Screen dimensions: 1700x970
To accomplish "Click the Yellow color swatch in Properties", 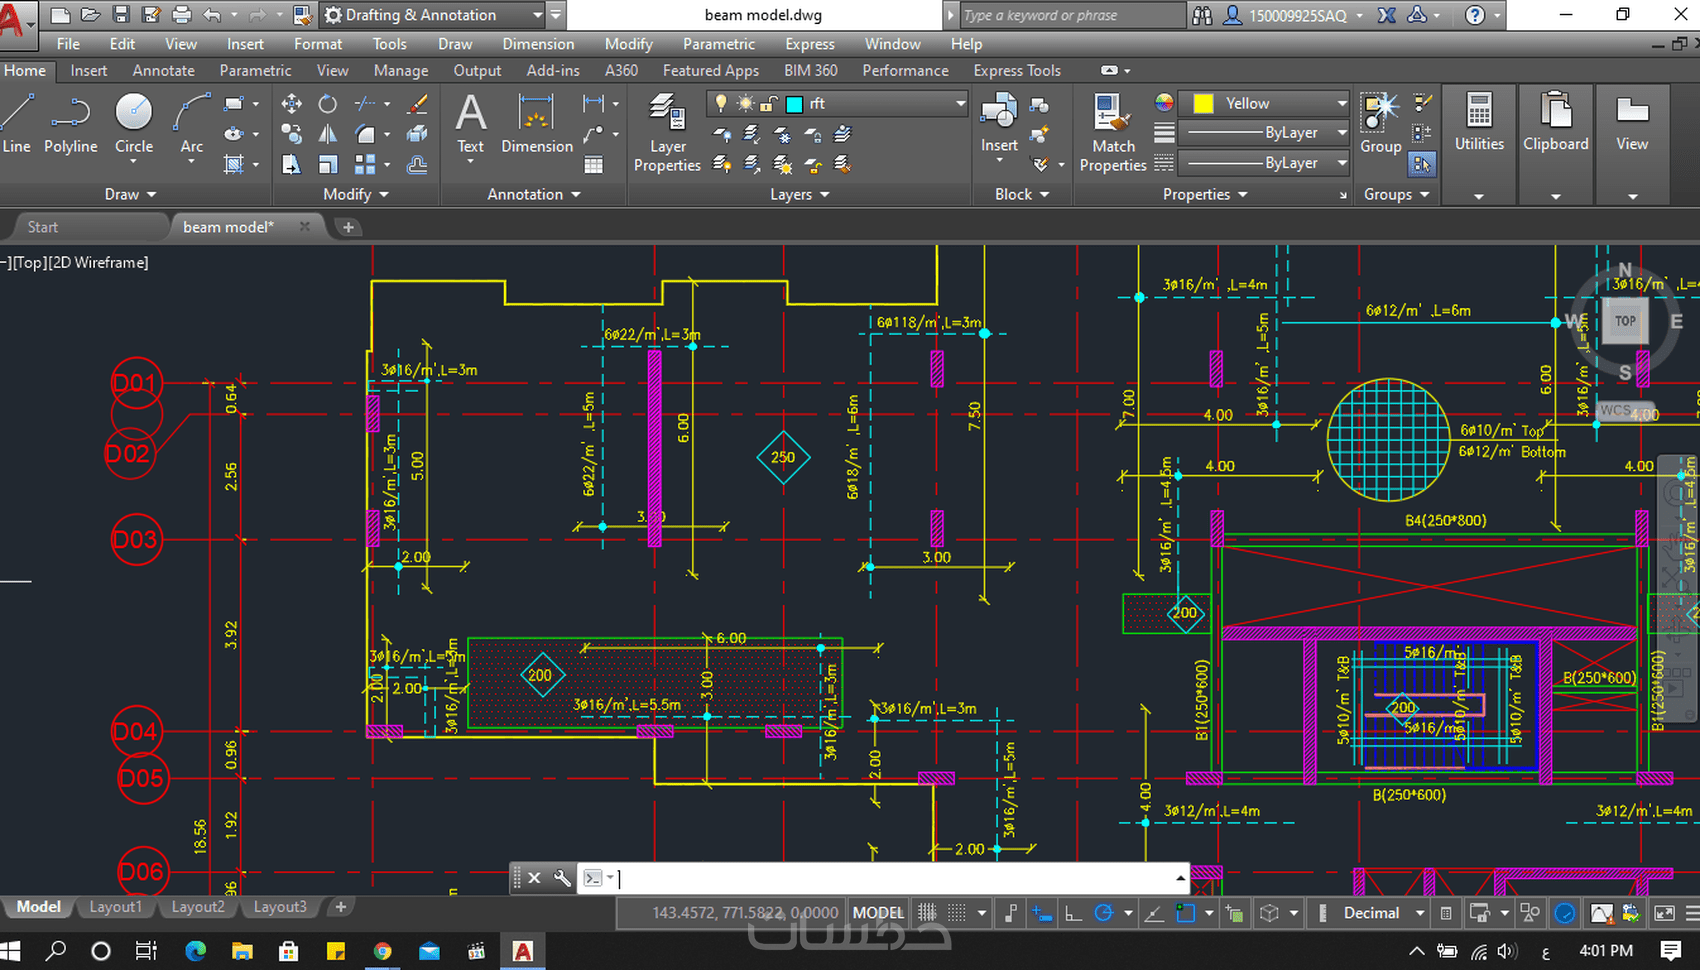I will tap(1204, 103).
